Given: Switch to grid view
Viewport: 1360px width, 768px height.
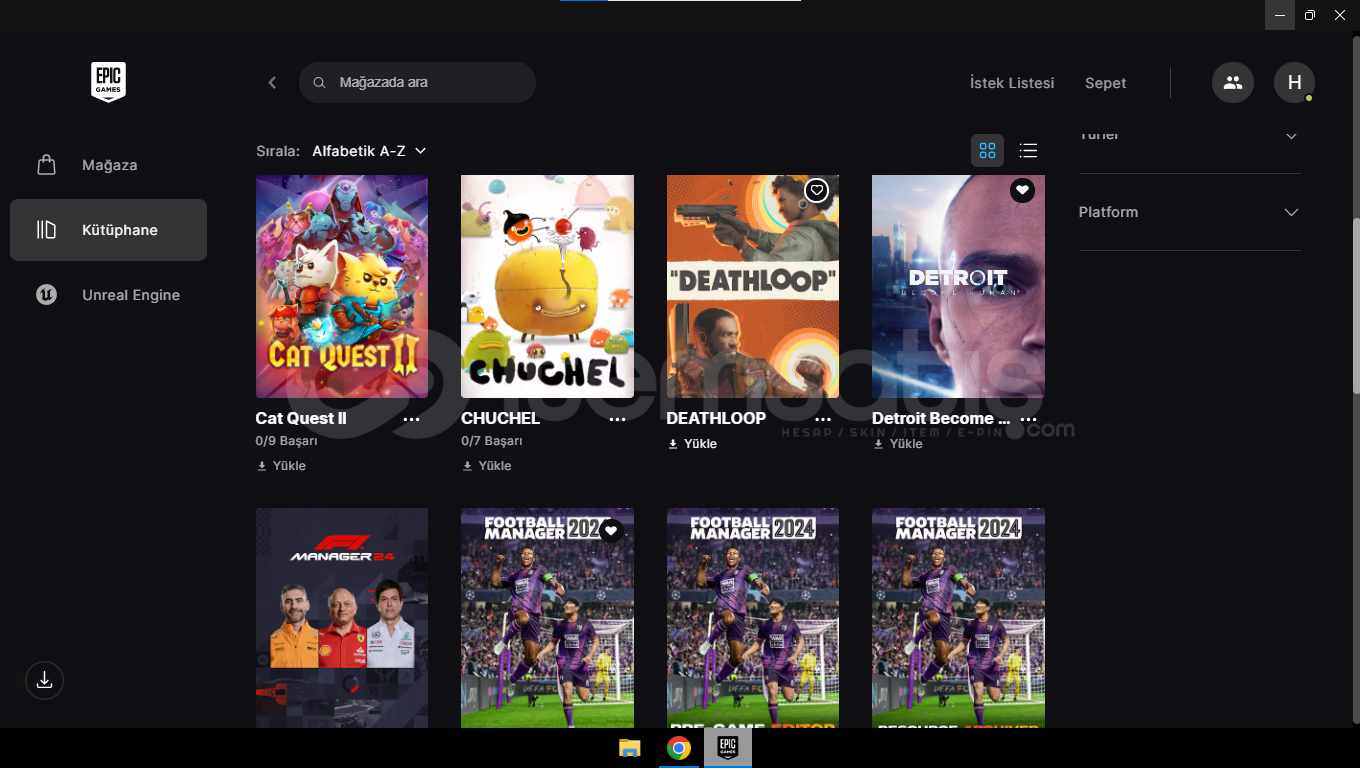Looking at the screenshot, I should pos(987,151).
